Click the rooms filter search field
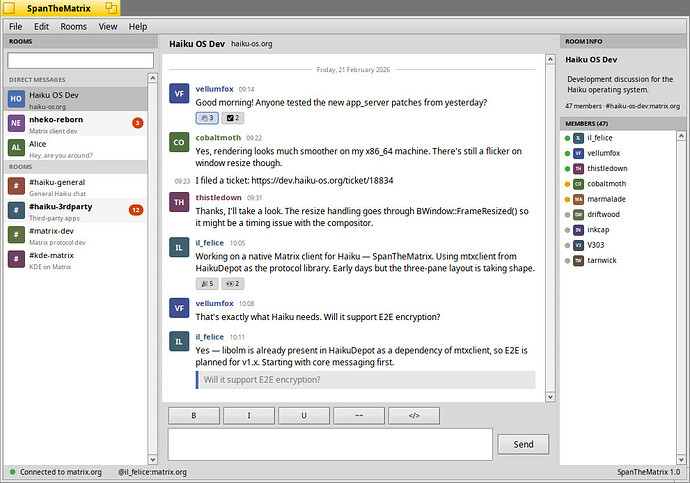 pos(81,61)
